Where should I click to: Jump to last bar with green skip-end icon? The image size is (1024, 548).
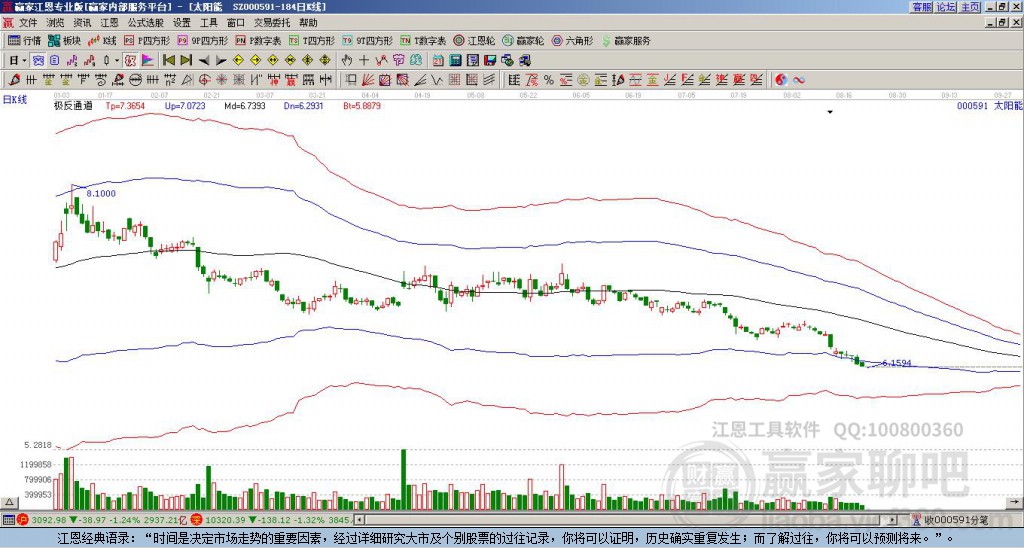click(186, 61)
